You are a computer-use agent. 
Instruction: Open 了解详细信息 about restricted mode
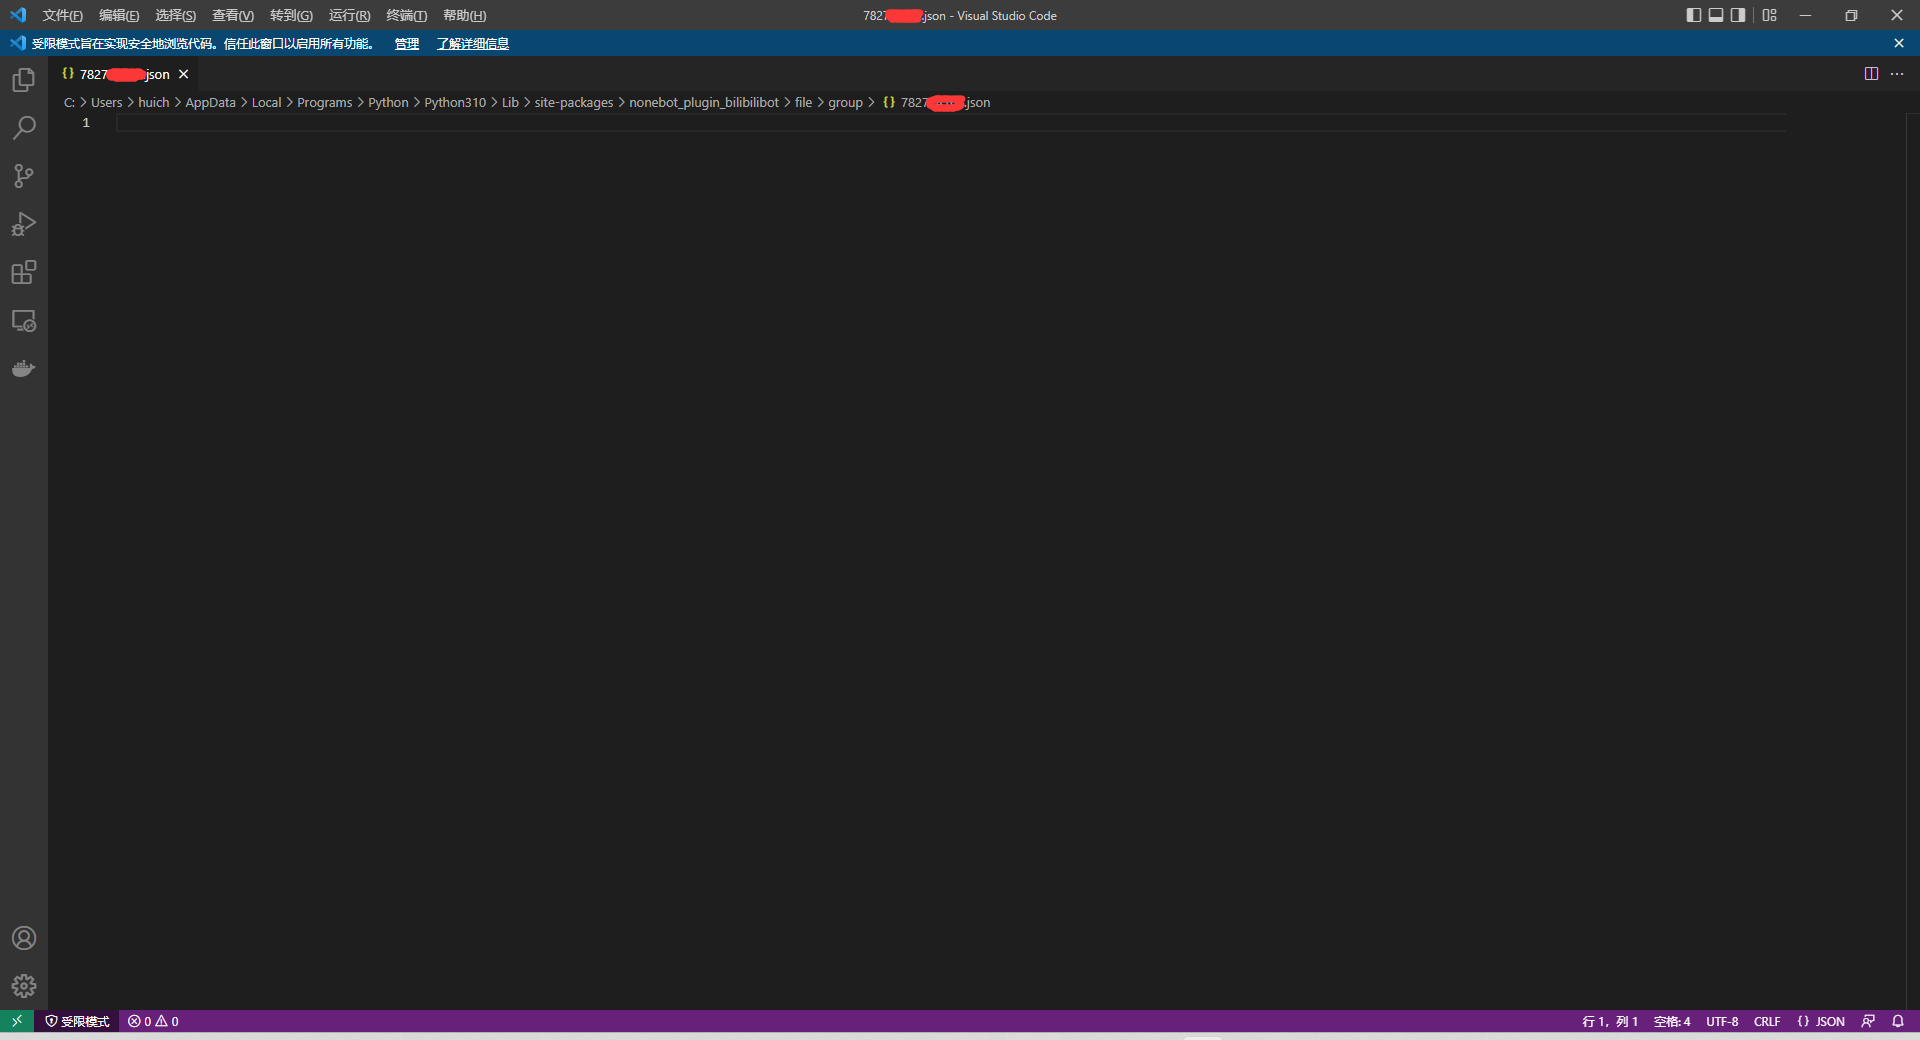click(x=472, y=43)
